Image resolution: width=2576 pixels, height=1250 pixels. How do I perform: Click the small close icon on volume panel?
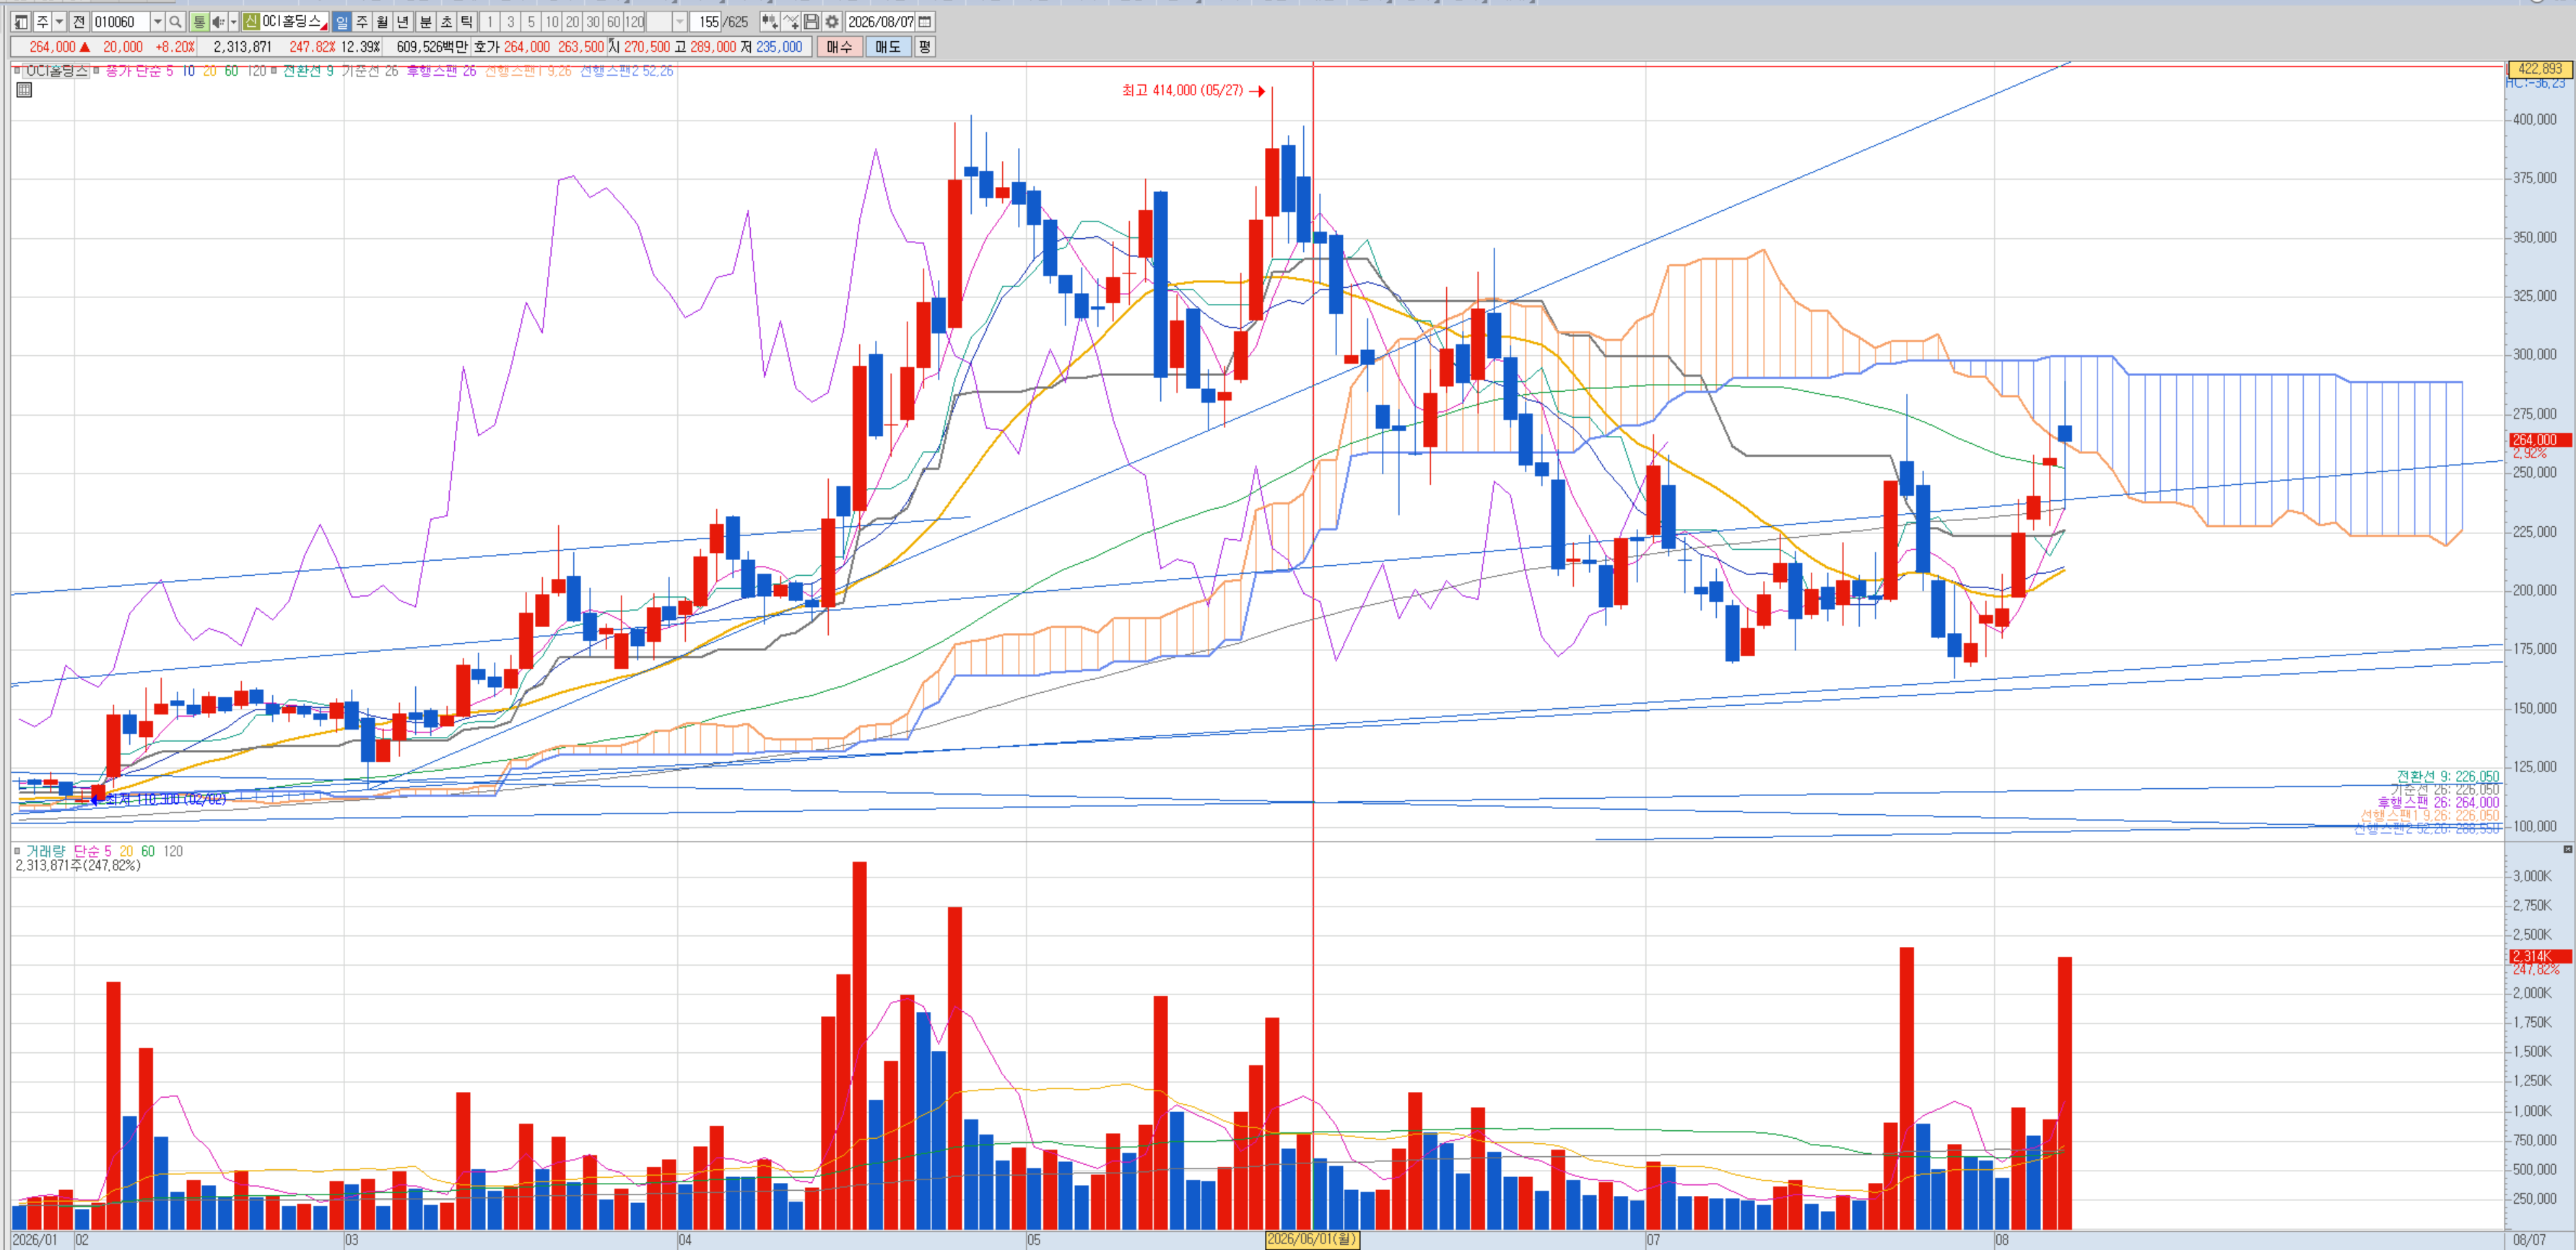2567,849
